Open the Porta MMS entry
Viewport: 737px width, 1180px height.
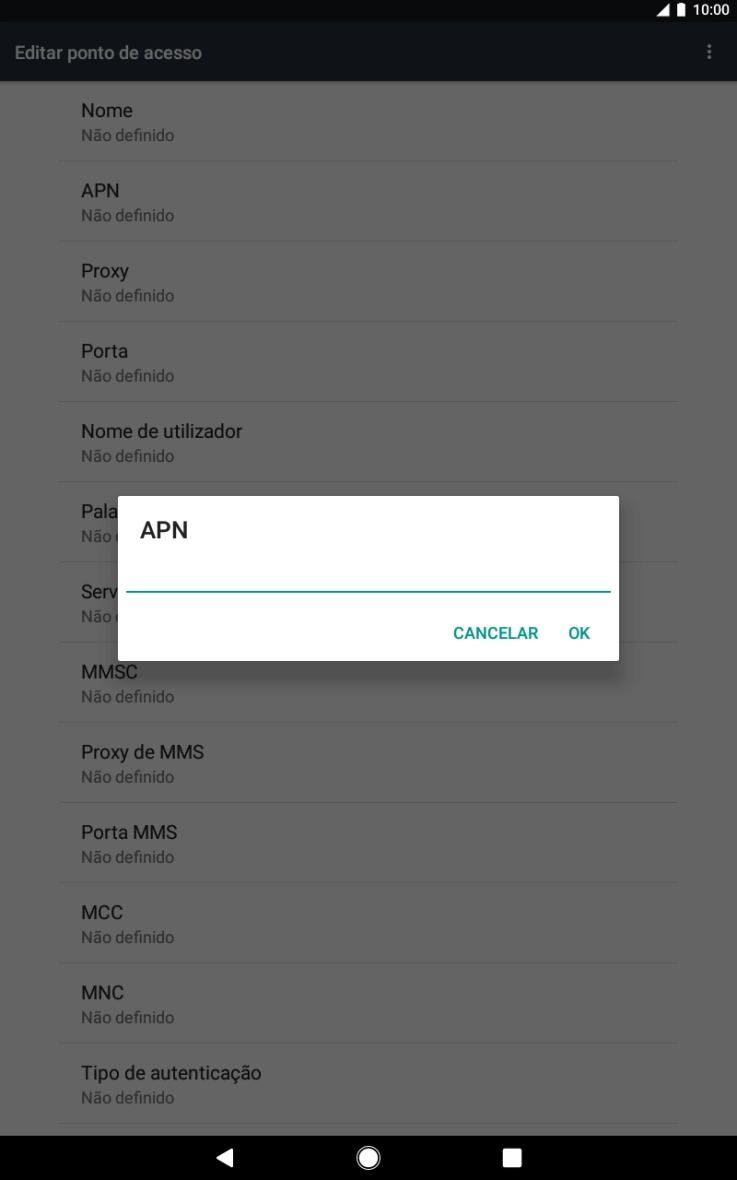pos(368,844)
